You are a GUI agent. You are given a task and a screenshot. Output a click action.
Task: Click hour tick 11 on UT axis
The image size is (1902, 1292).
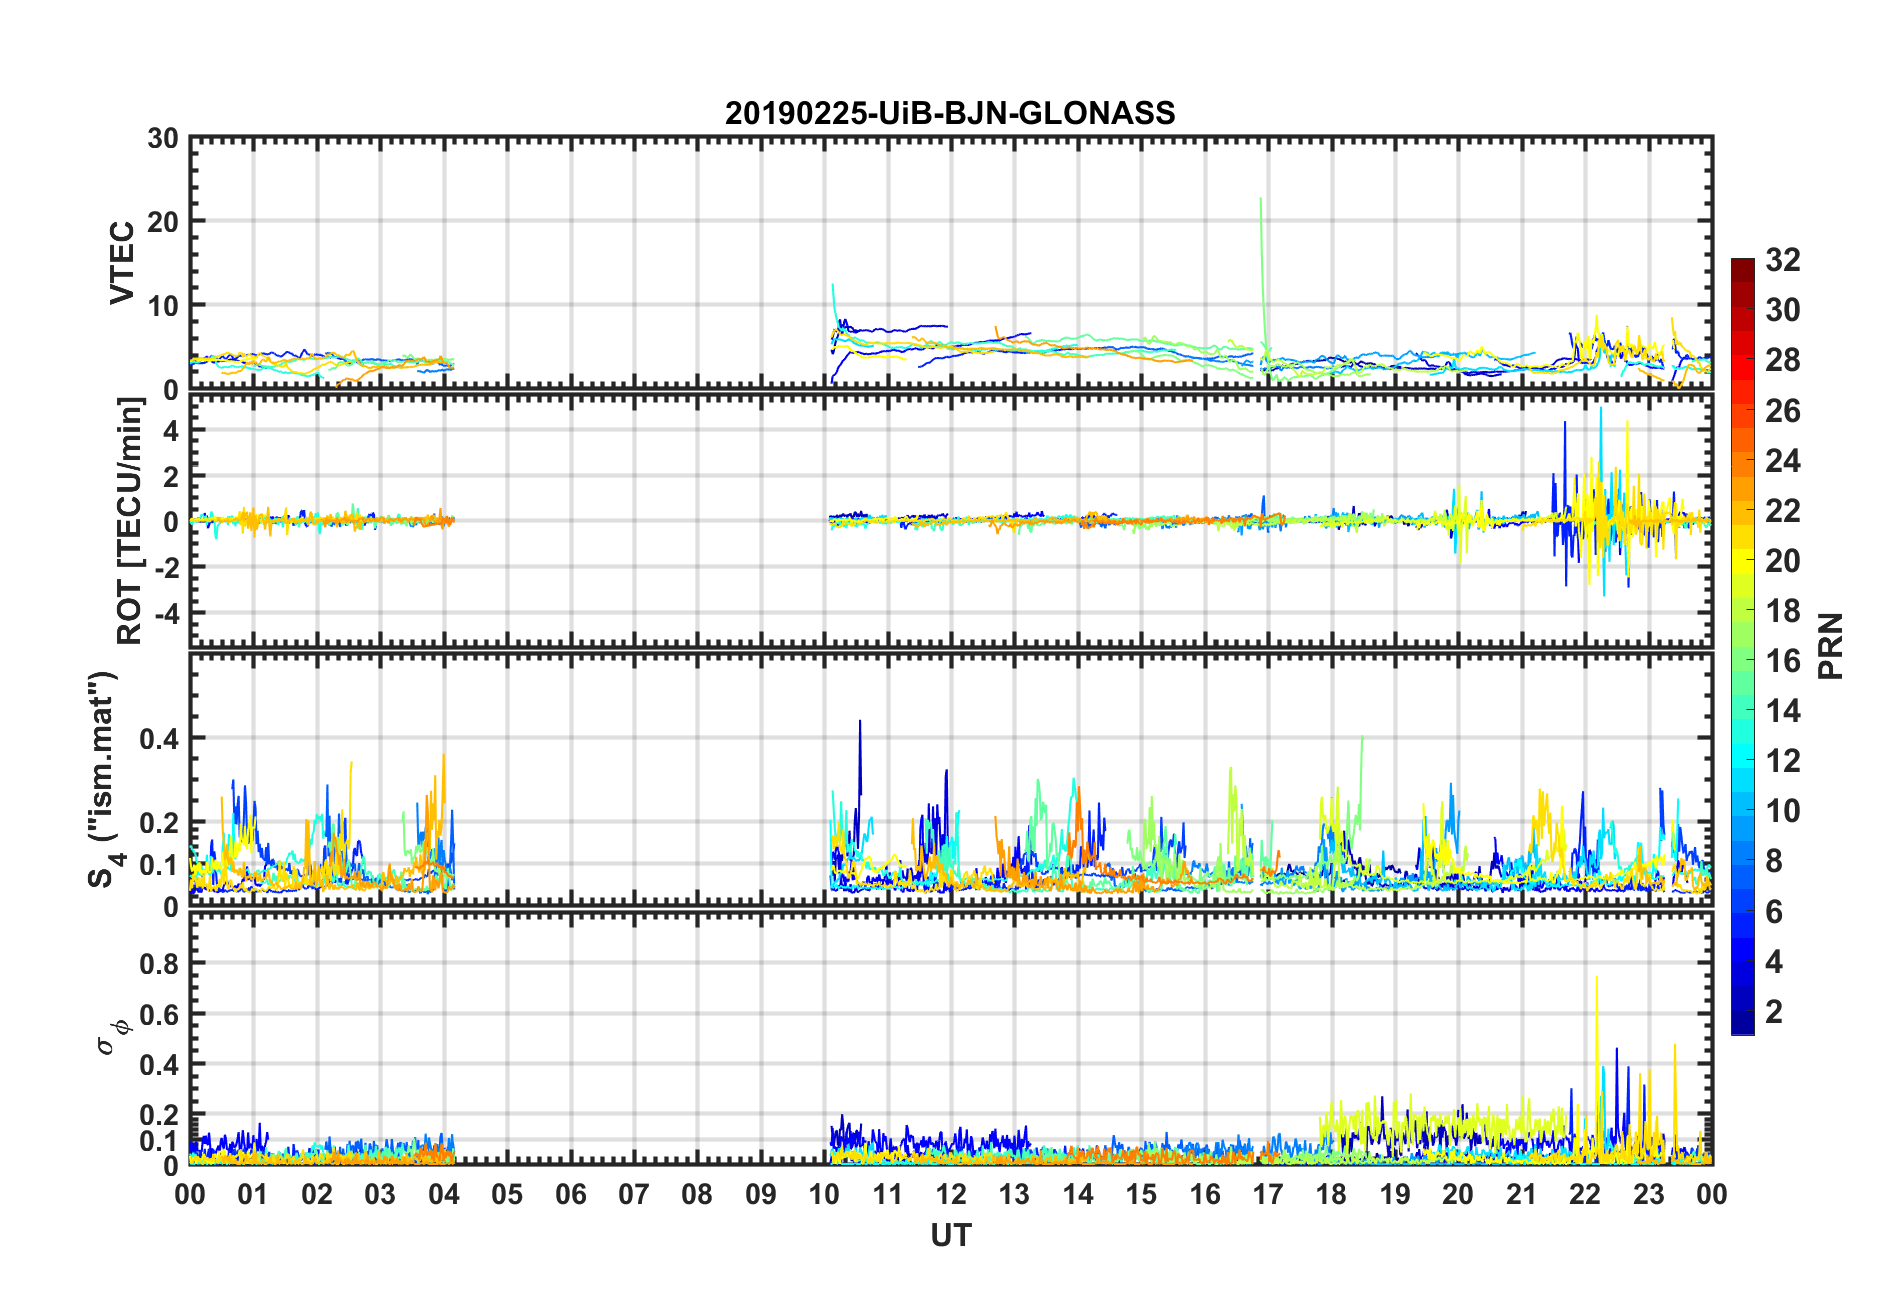click(888, 1194)
